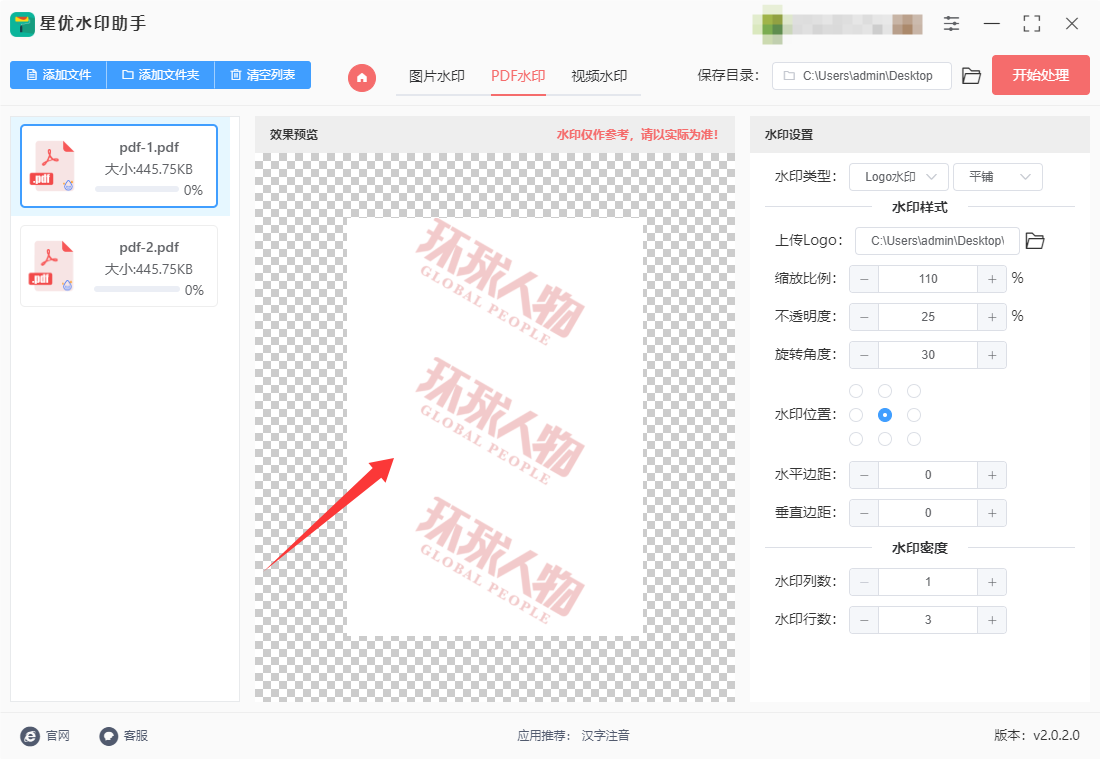Decrease watermark row count
Screen dimensions: 1100x760
[864, 620]
